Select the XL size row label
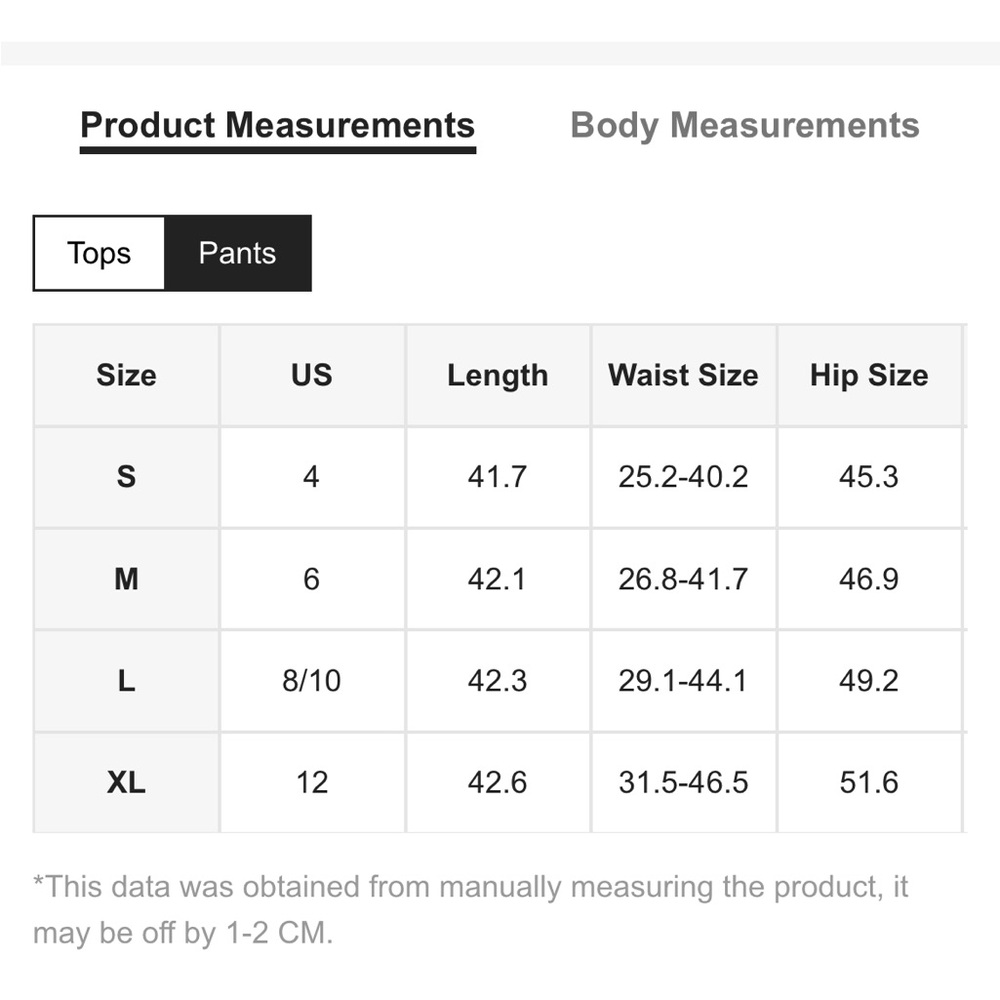This screenshot has width=1000, height=1000. pyautogui.click(x=126, y=782)
